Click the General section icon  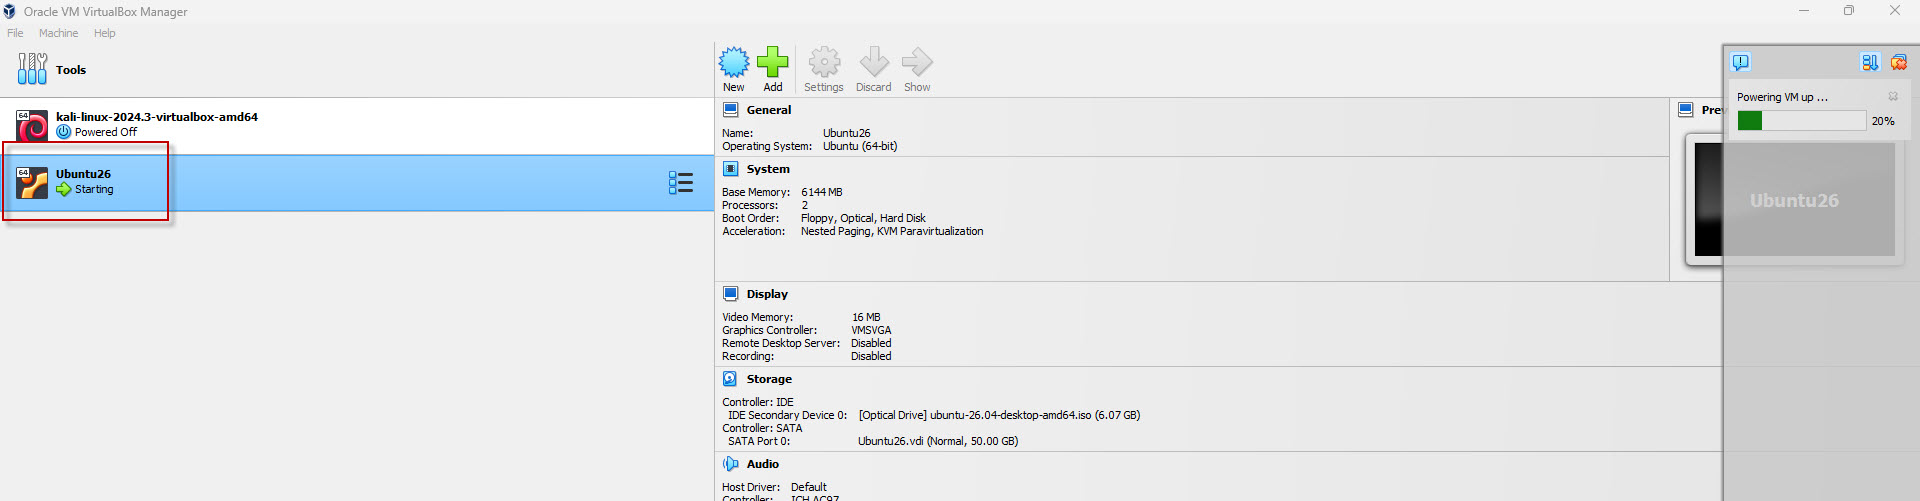point(731,110)
